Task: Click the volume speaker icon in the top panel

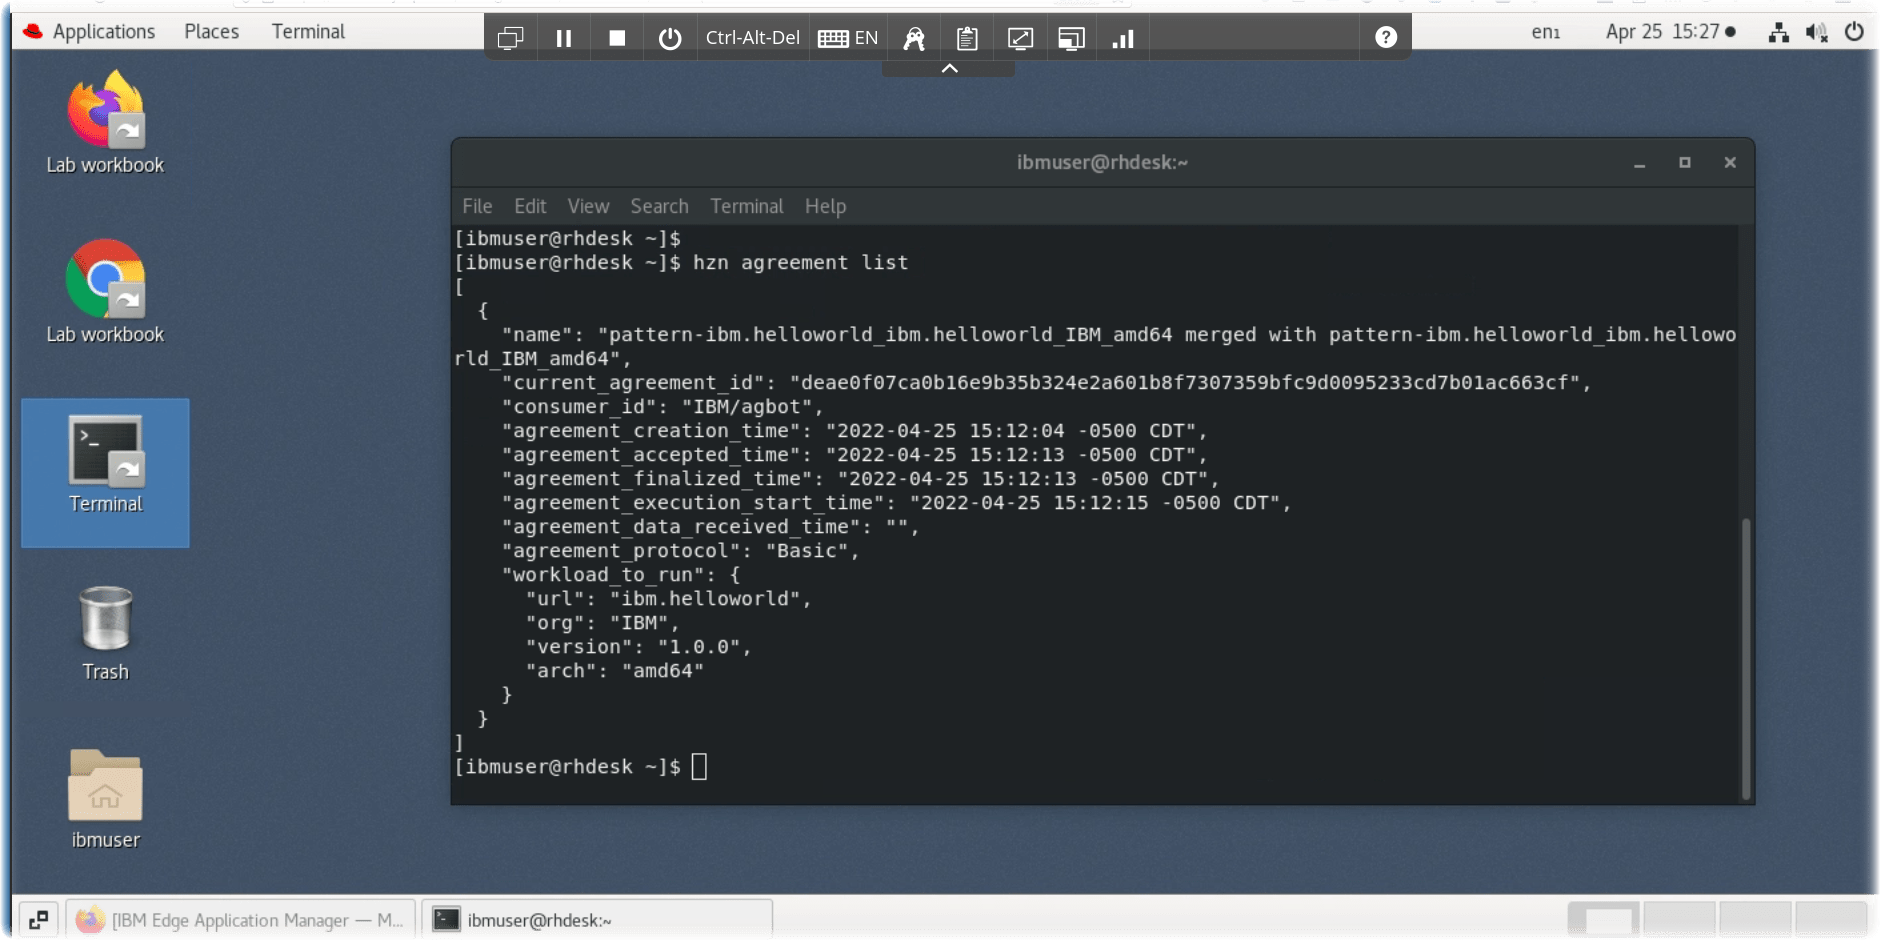Action: [x=1816, y=32]
